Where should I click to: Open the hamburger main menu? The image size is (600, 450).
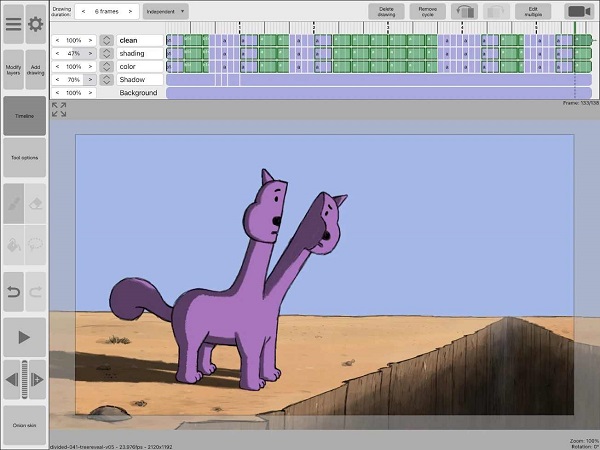[13, 24]
